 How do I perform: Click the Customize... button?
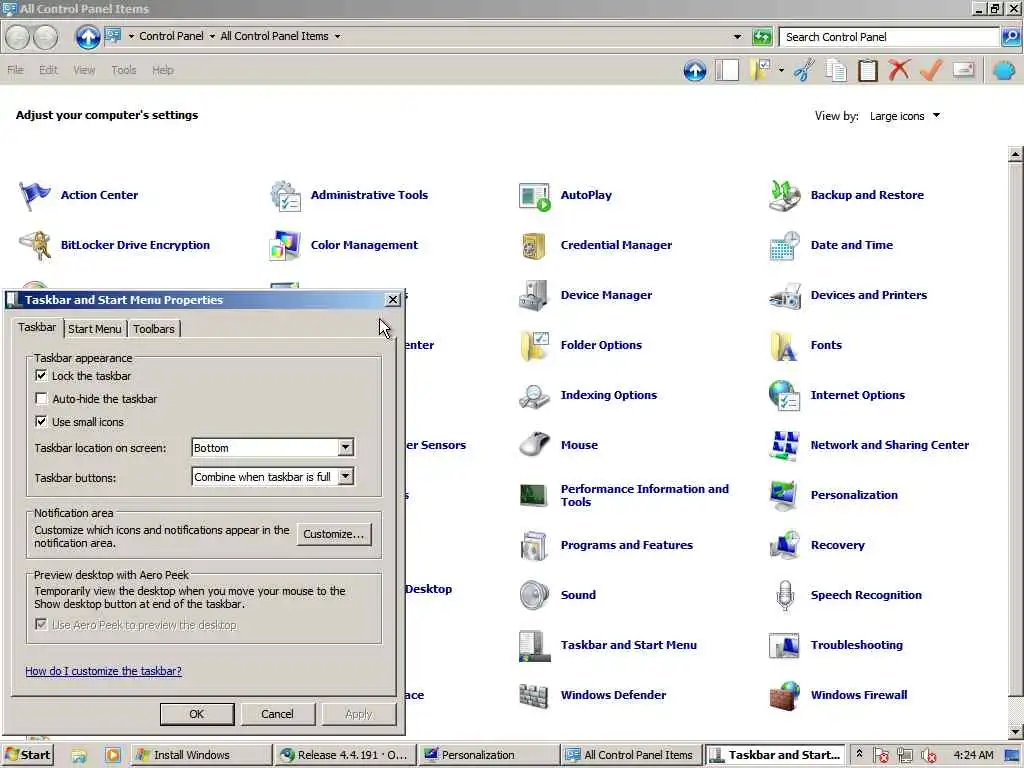[334, 534]
